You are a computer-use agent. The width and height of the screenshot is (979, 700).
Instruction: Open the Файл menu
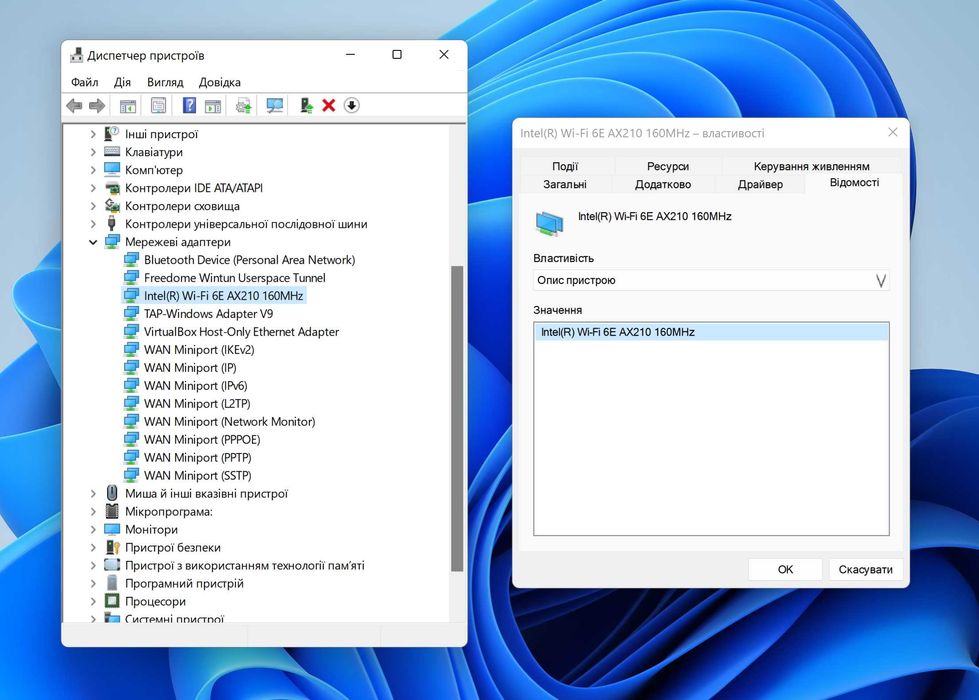(x=85, y=82)
